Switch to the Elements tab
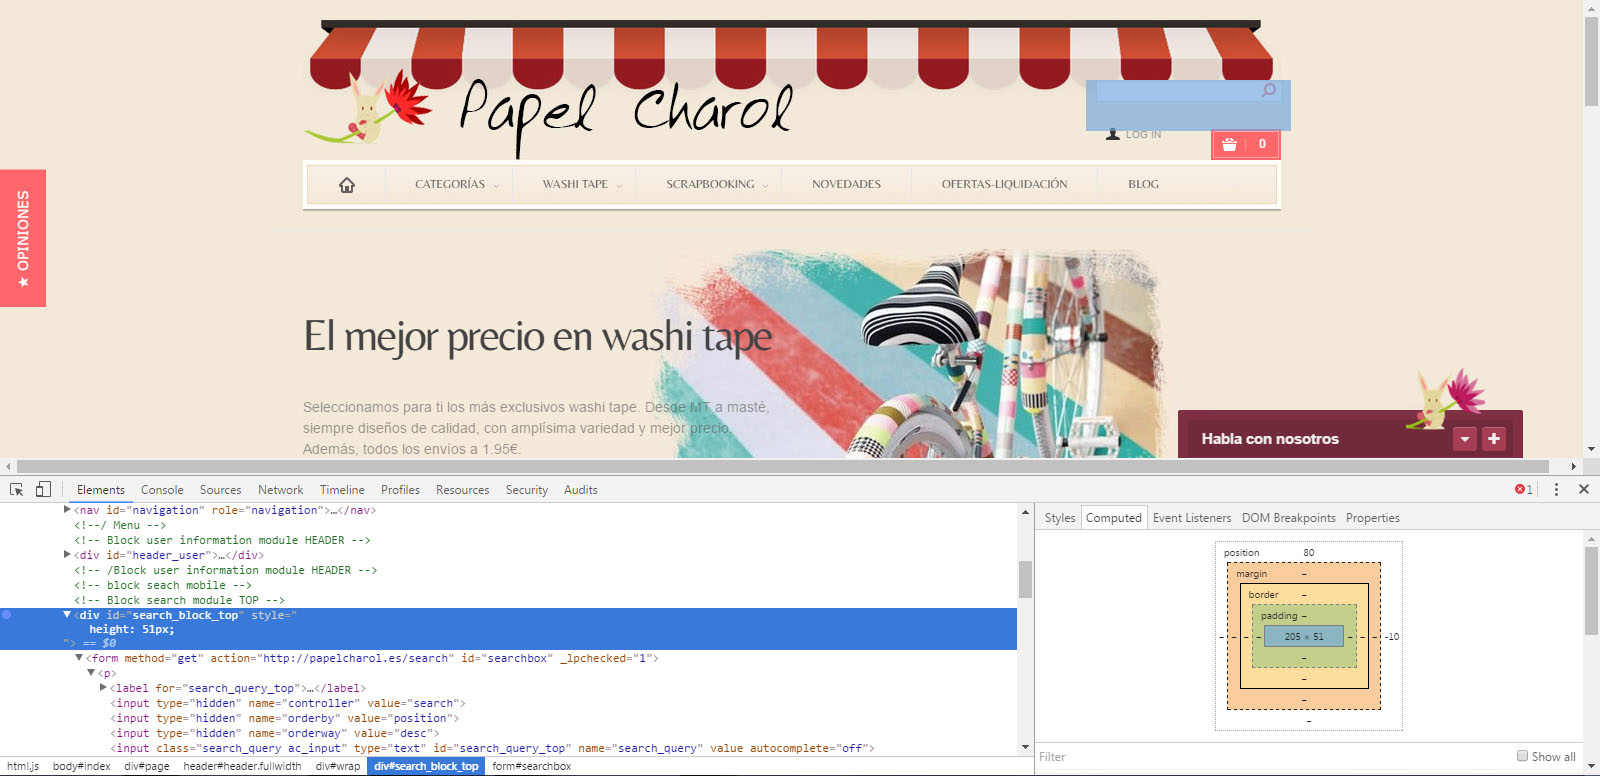 pos(101,490)
